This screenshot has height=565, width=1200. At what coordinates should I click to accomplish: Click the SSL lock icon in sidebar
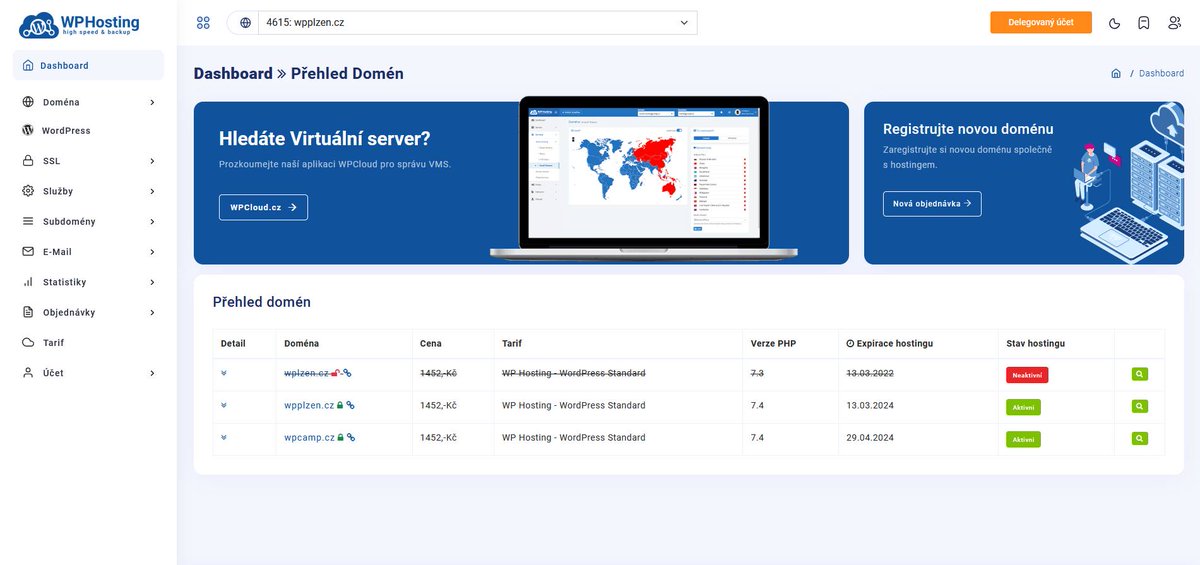[x=28, y=161]
